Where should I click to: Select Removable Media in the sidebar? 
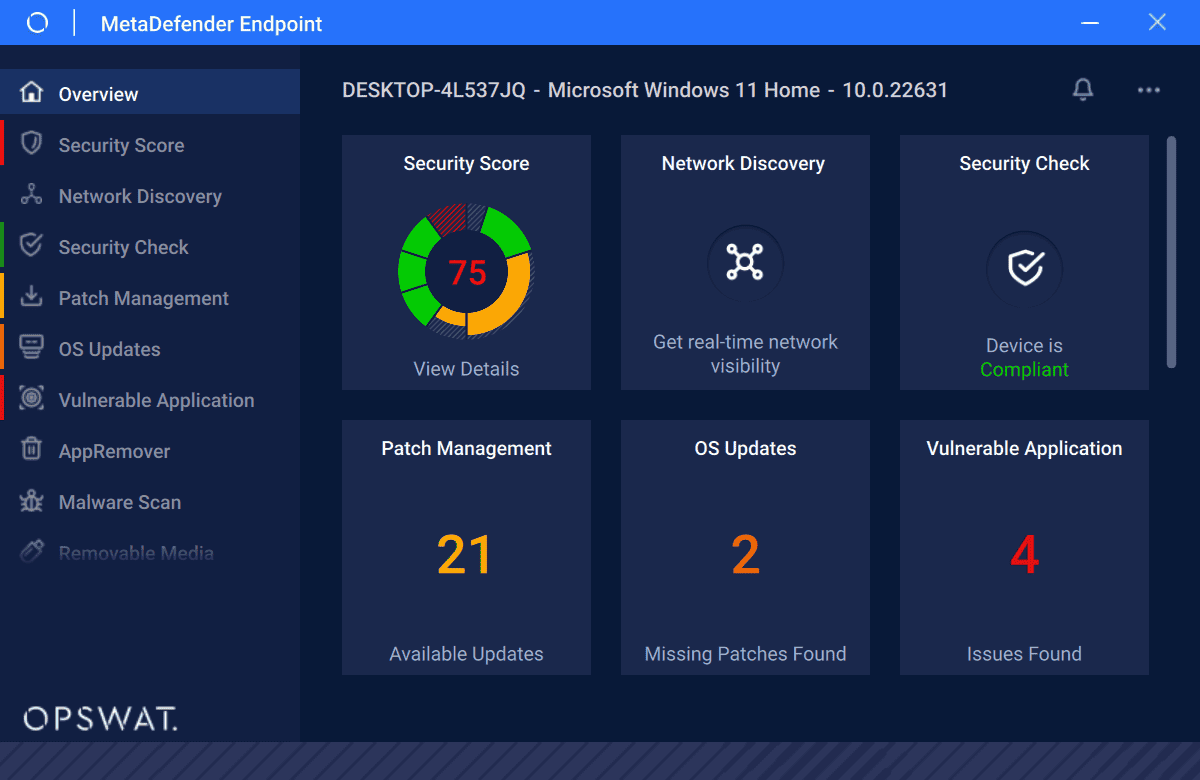tap(150, 552)
